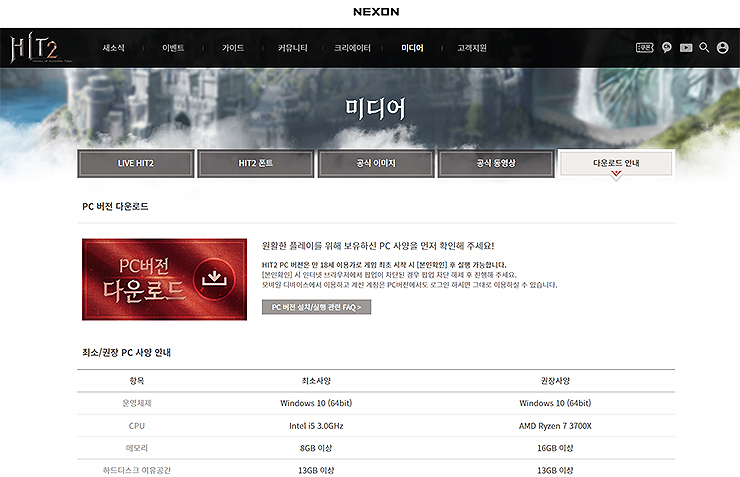Click the 권장사양 column header
Image resolution: width=740 pixels, height=477 pixels.
[x=555, y=381]
